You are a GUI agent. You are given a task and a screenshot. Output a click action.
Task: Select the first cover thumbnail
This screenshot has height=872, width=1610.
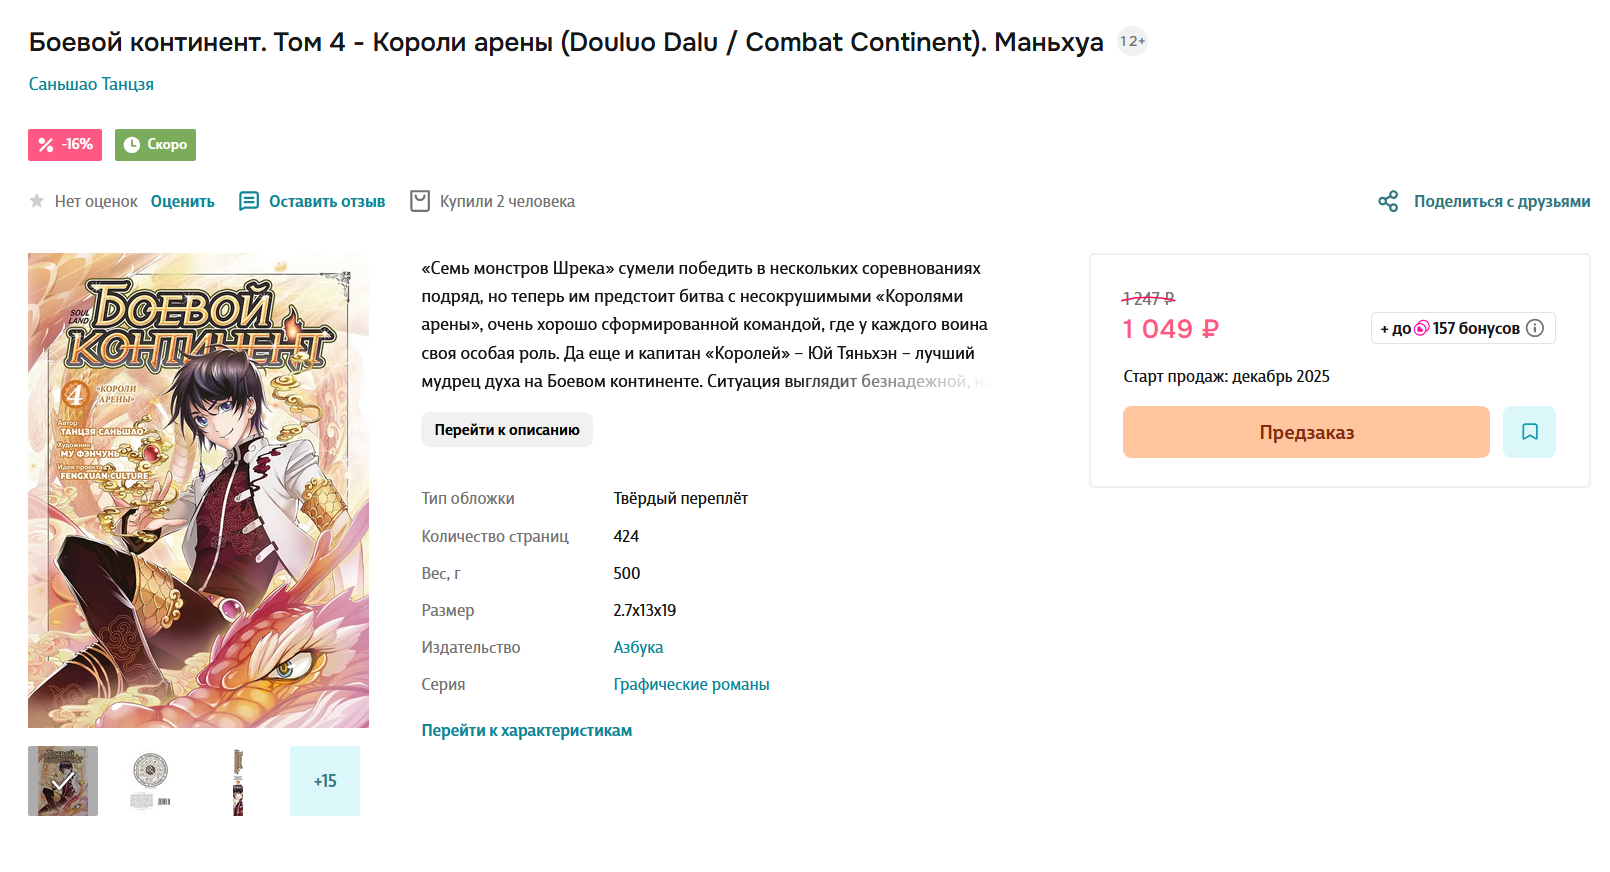coord(63,781)
